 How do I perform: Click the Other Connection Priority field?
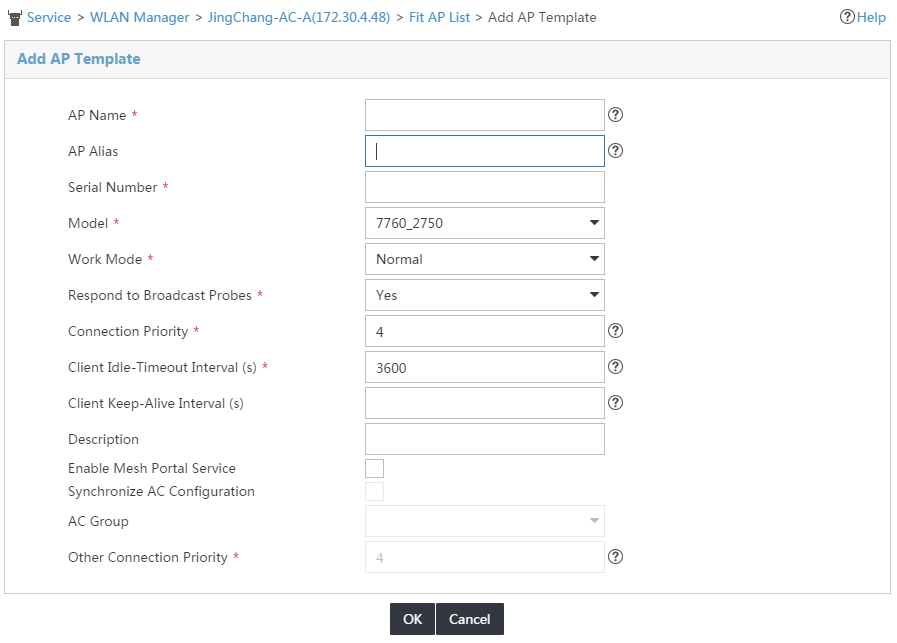(485, 557)
